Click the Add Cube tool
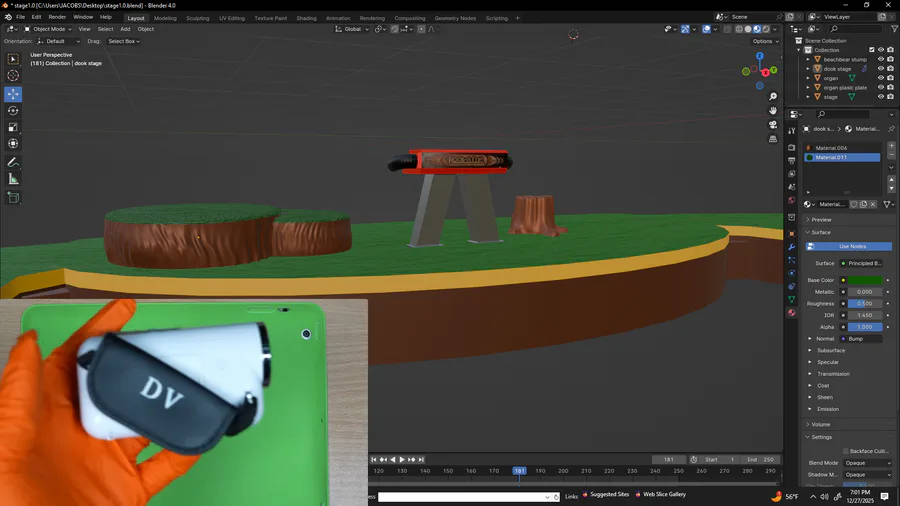This screenshot has width=900, height=506. click(13, 198)
